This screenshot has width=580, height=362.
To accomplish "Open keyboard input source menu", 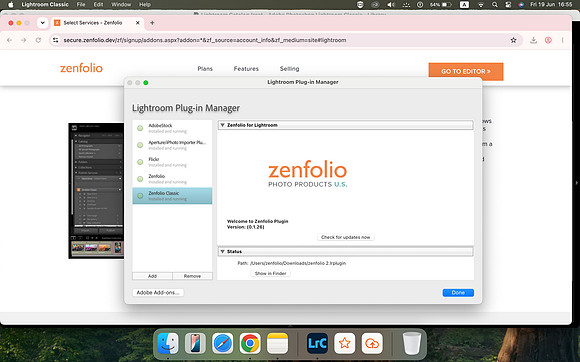I will pos(464,4).
